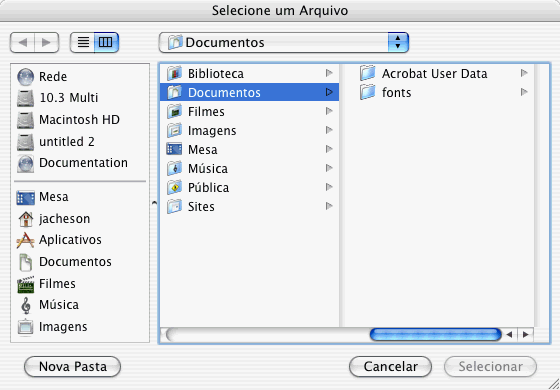
Task: Select the Sites folder row
Action: pyautogui.click(x=249, y=206)
